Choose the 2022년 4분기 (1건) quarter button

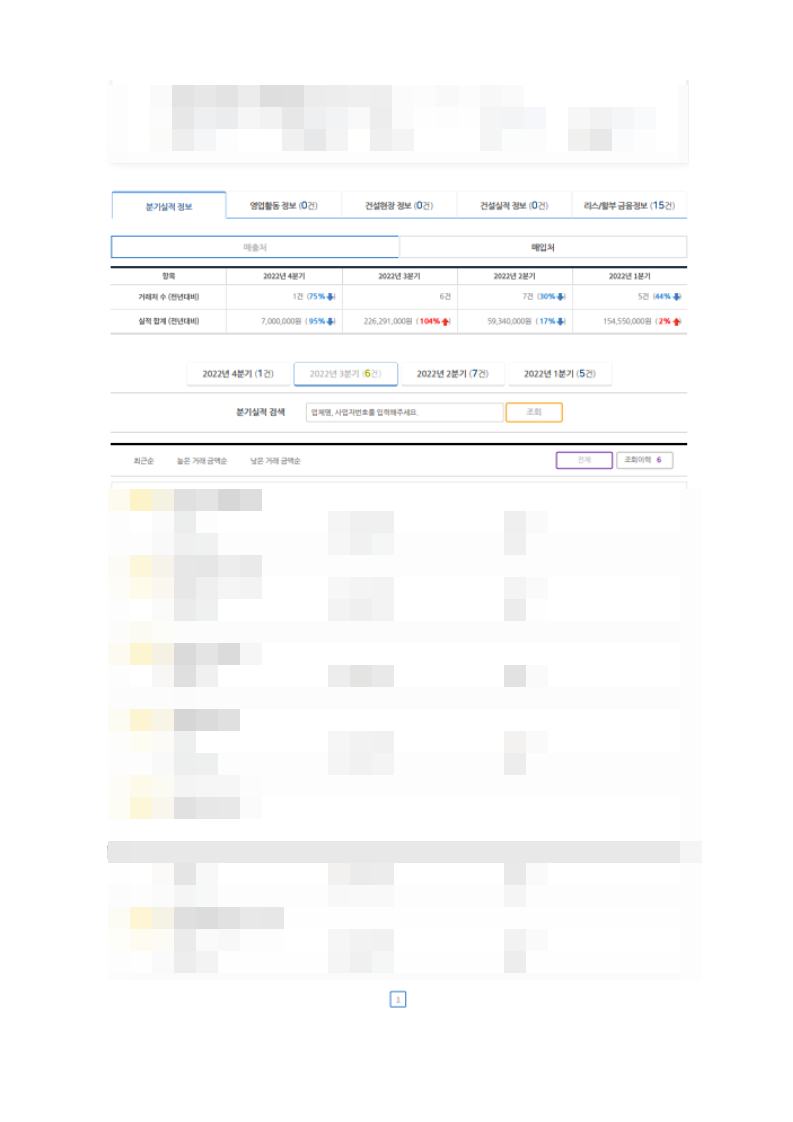click(x=238, y=374)
